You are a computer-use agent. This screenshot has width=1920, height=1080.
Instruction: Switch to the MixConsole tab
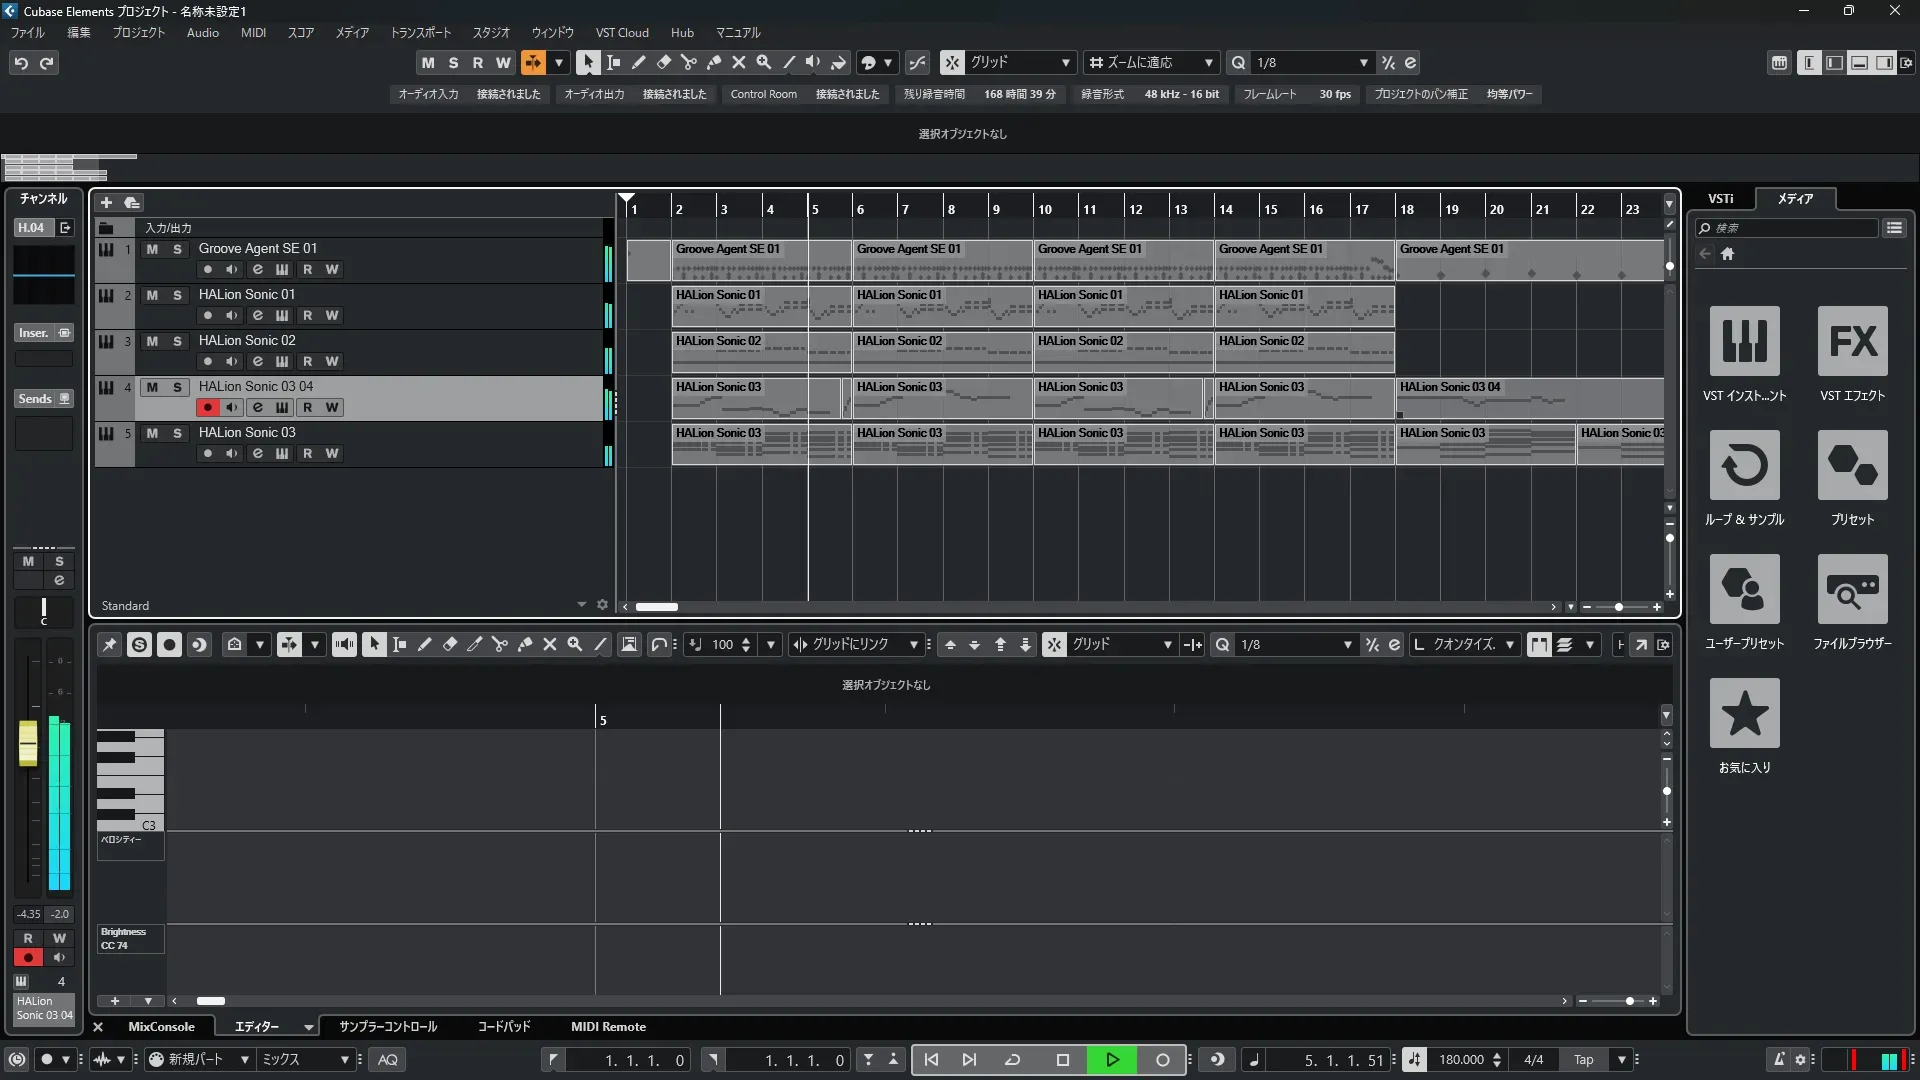point(161,1027)
